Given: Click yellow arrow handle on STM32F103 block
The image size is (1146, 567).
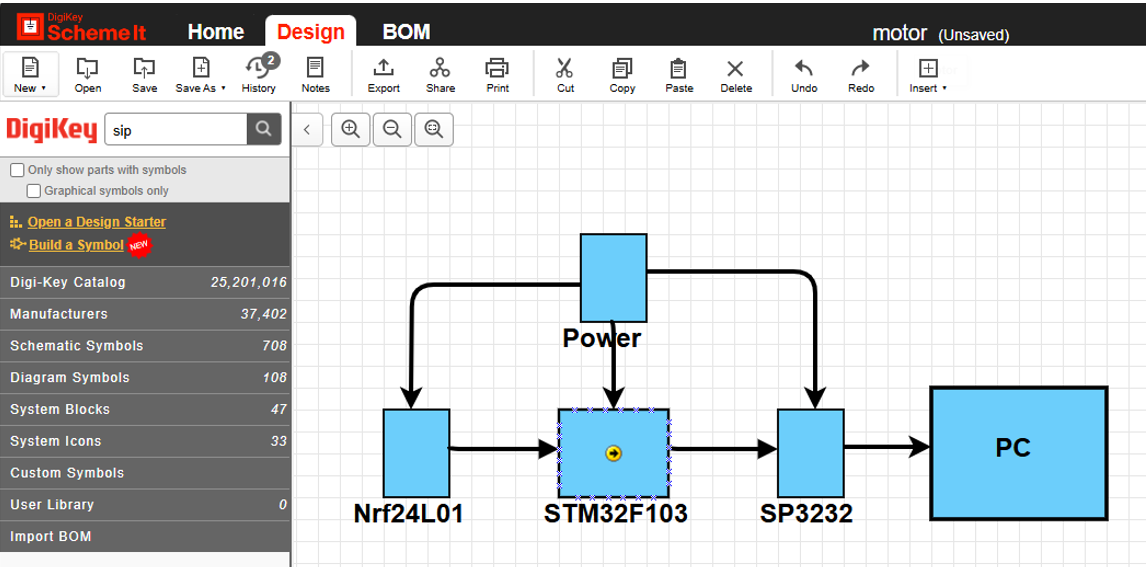Looking at the screenshot, I should (613, 454).
